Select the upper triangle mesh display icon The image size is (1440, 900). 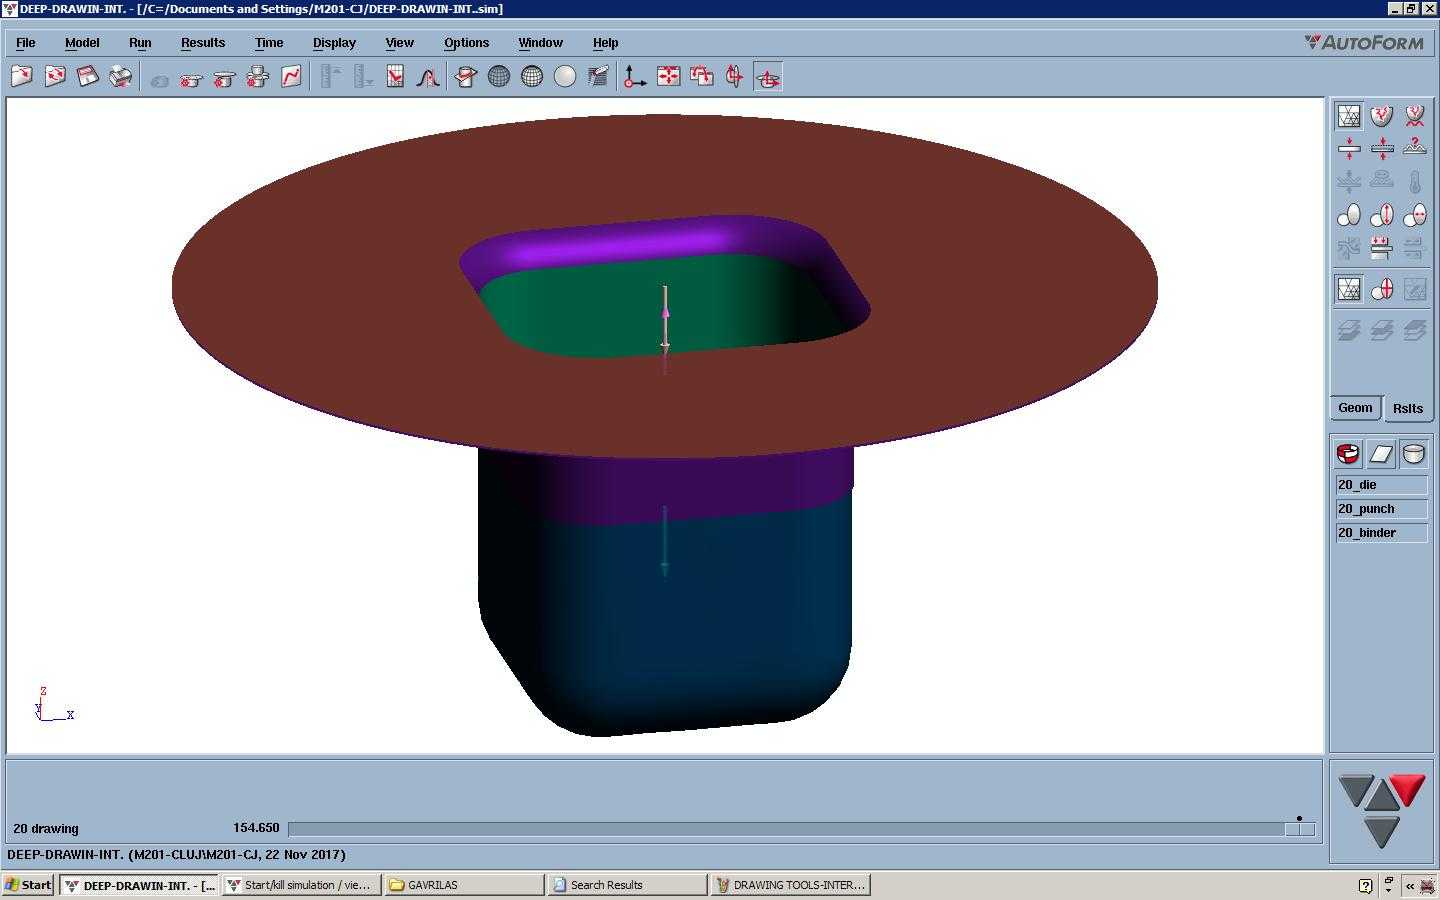pos(1349,116)
